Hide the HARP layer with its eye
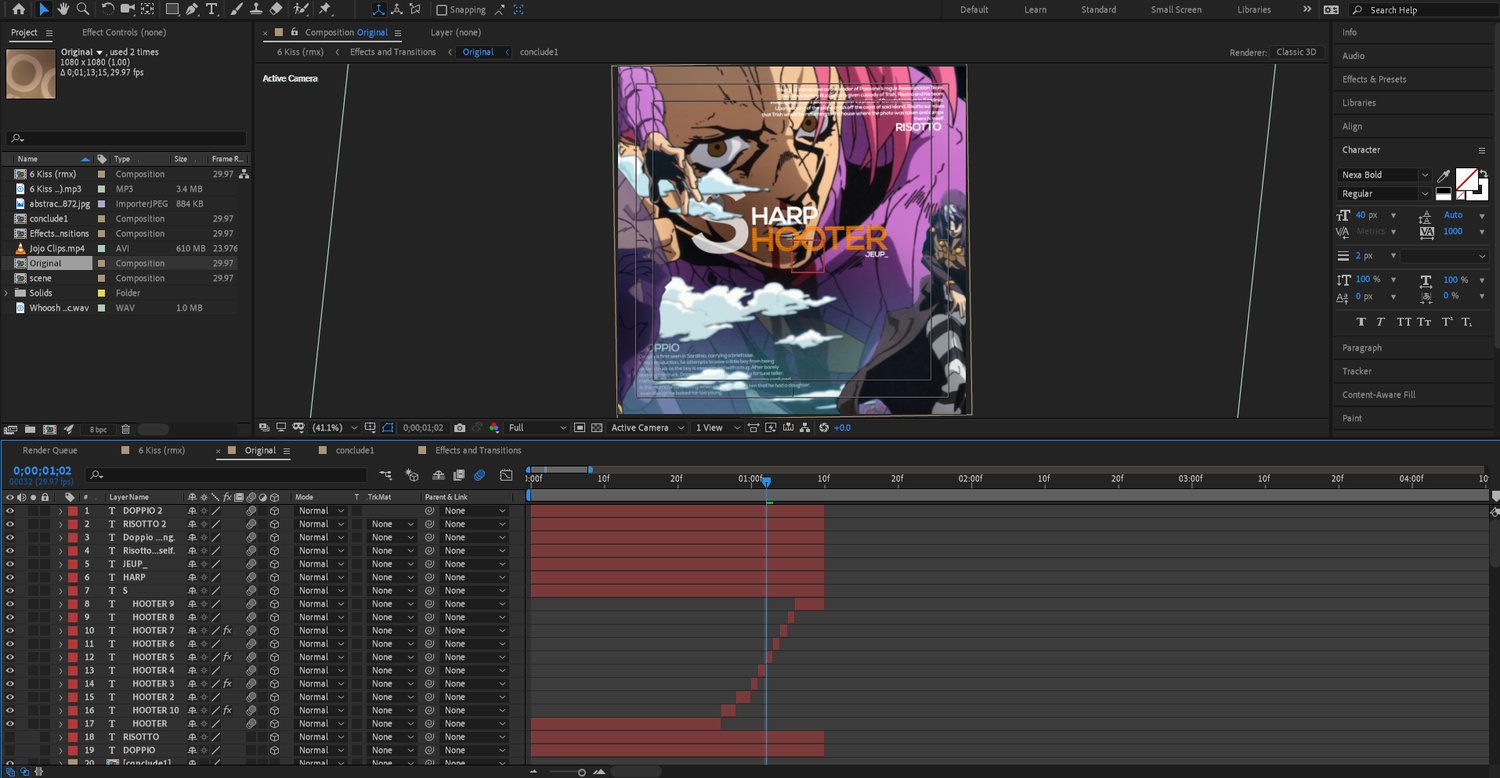Screen dimensions: 1500x778 click(10, 577)
